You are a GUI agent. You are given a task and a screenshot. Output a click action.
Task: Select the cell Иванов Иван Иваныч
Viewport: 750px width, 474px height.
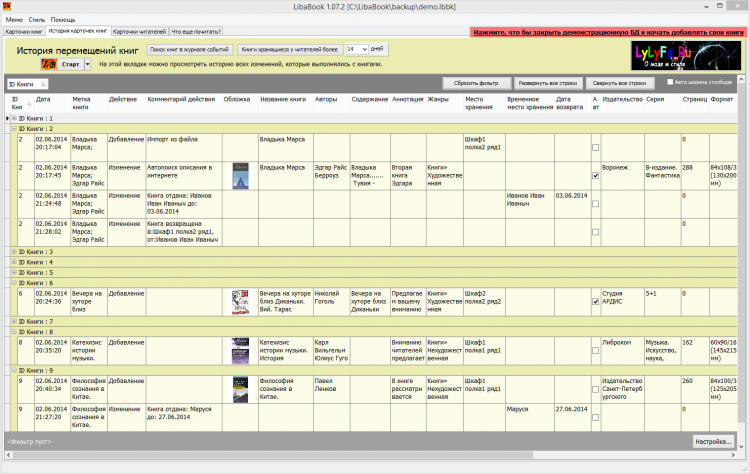[x=529, y=204]
